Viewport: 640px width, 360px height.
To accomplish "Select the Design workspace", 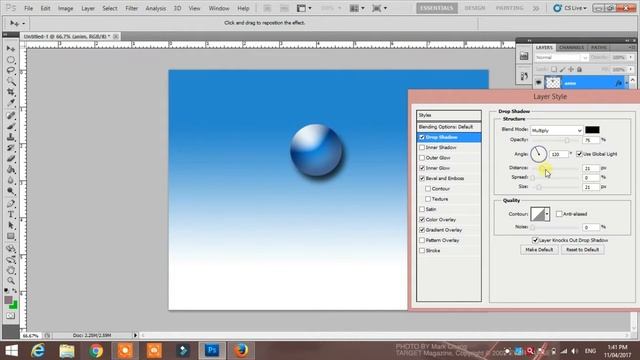I will 475,8.
